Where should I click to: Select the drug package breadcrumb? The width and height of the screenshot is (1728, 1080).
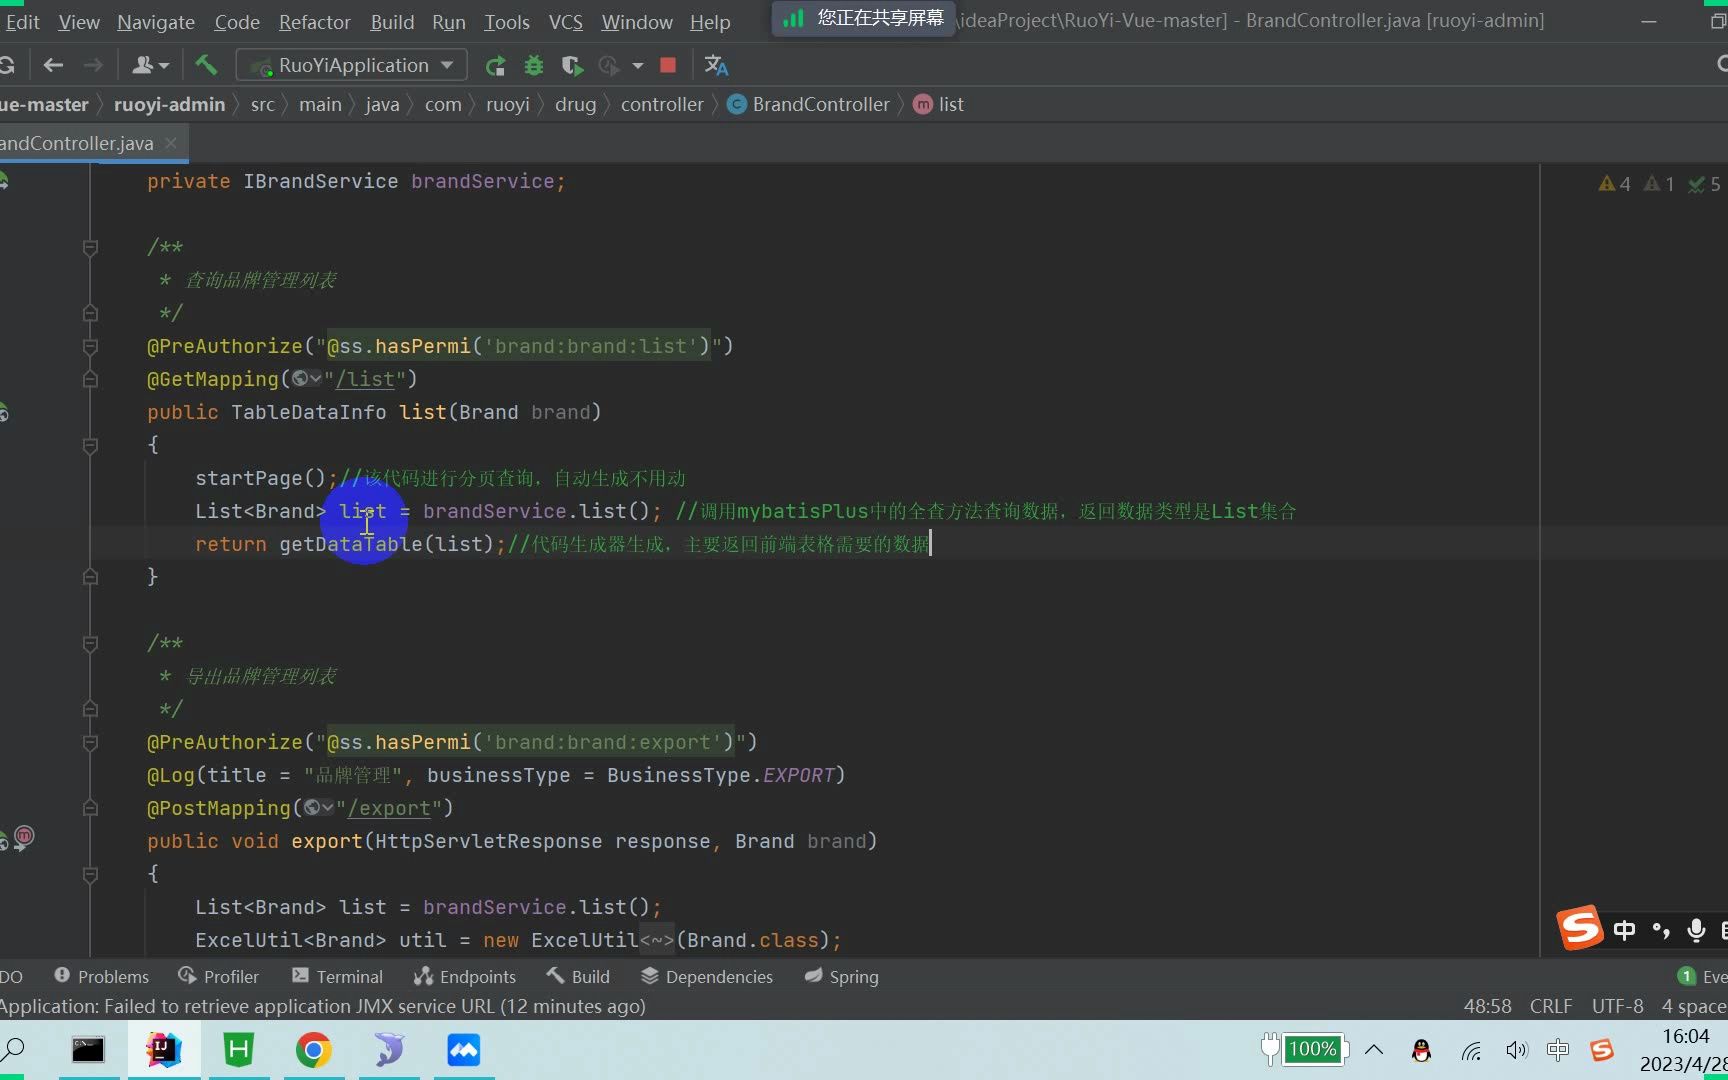point(575,104)
